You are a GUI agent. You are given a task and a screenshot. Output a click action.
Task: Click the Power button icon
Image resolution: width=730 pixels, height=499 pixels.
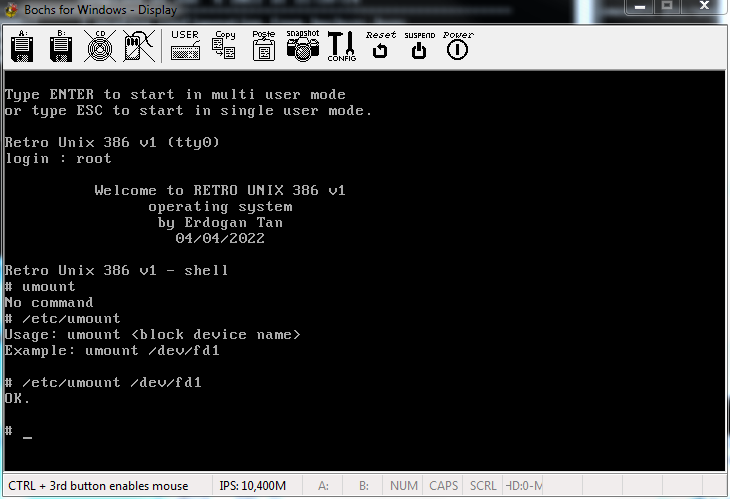[458, 46]
